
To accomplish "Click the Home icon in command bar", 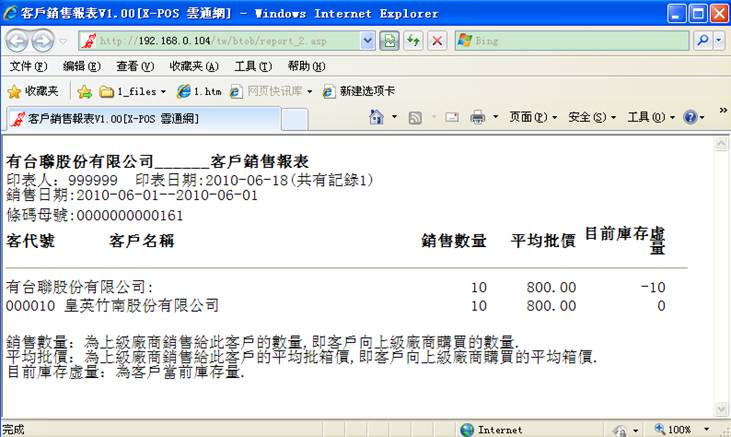I will point(377,117).
